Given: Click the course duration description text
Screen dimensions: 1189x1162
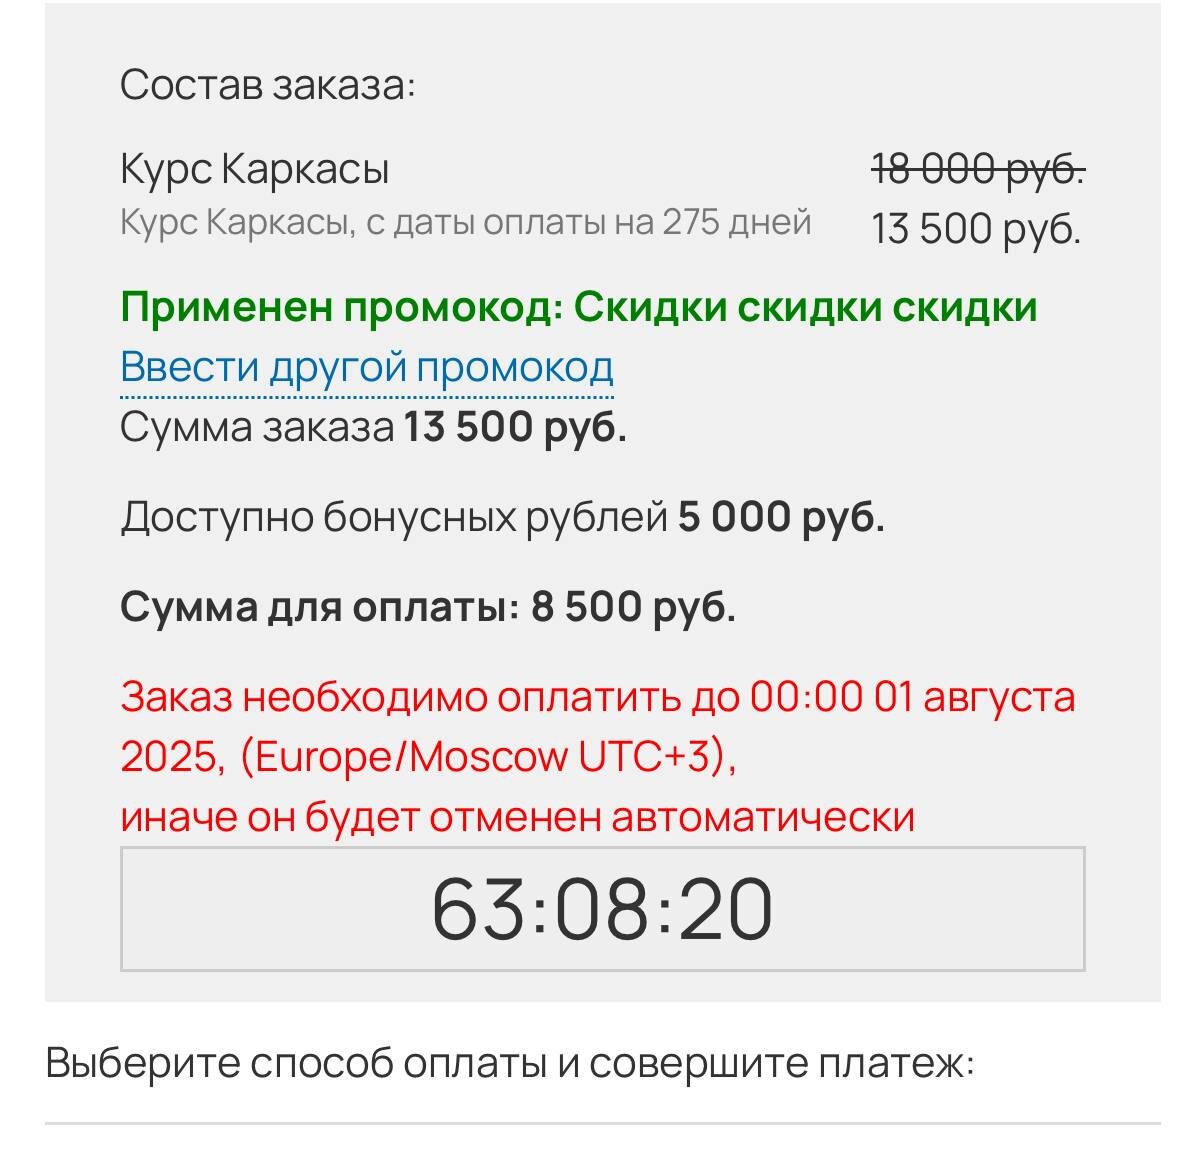Looking at the screenshot, I should [466, 221].
